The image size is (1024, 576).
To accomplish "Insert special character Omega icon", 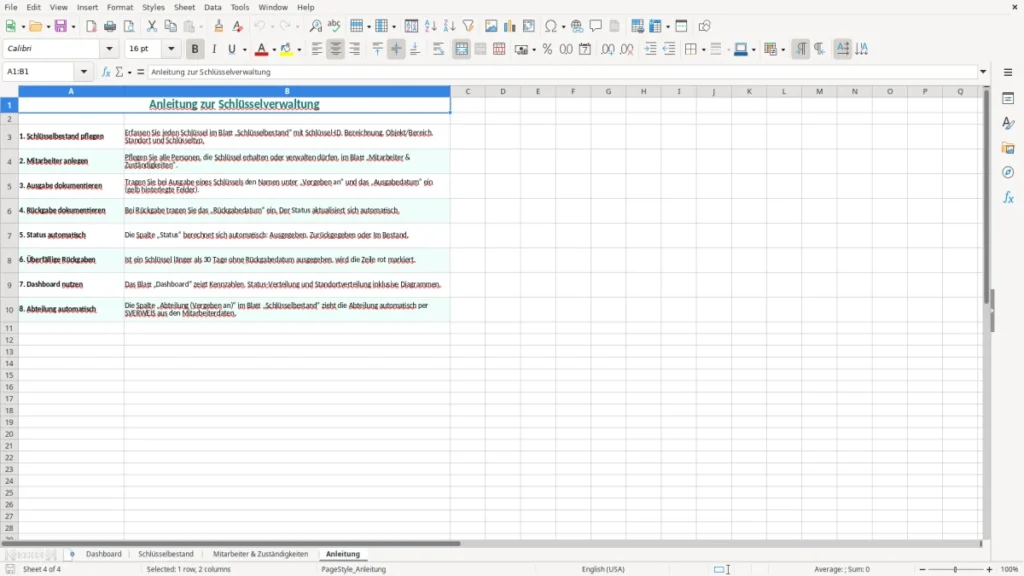I will 551,26.
